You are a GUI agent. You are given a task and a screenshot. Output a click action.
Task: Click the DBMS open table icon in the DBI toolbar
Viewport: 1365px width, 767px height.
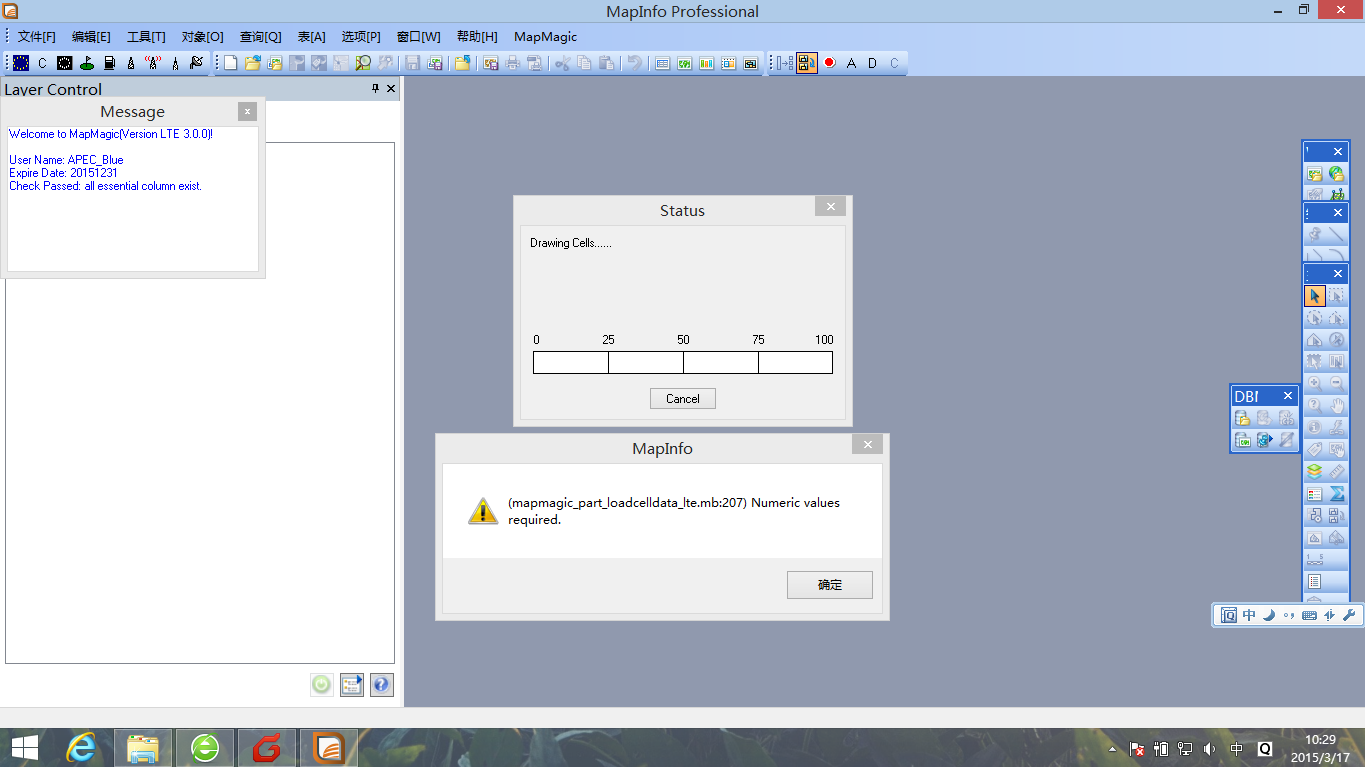1243,418
